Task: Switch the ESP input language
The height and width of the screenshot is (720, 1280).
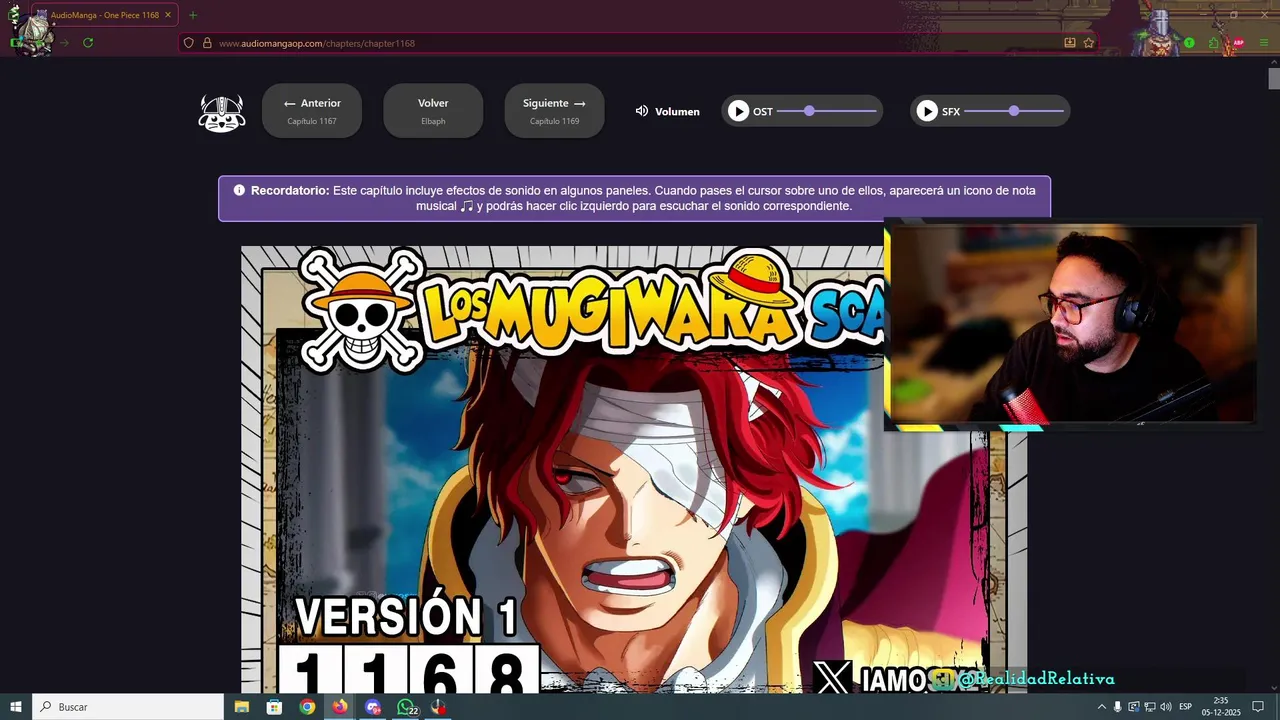Action: coord(1185,707)
